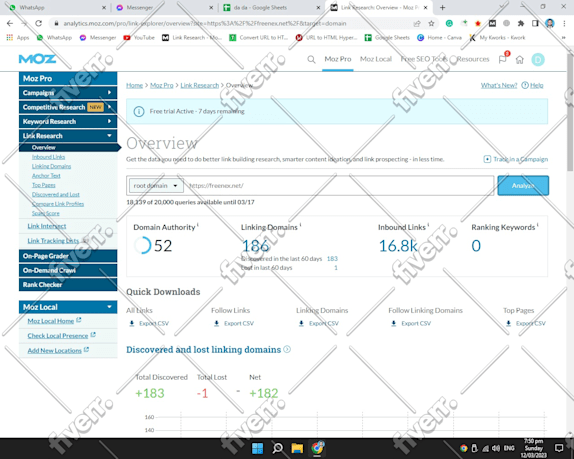Open Rank Checker in sidebar
This screenshot has width=574, height=459.
[x=68, y=284]
